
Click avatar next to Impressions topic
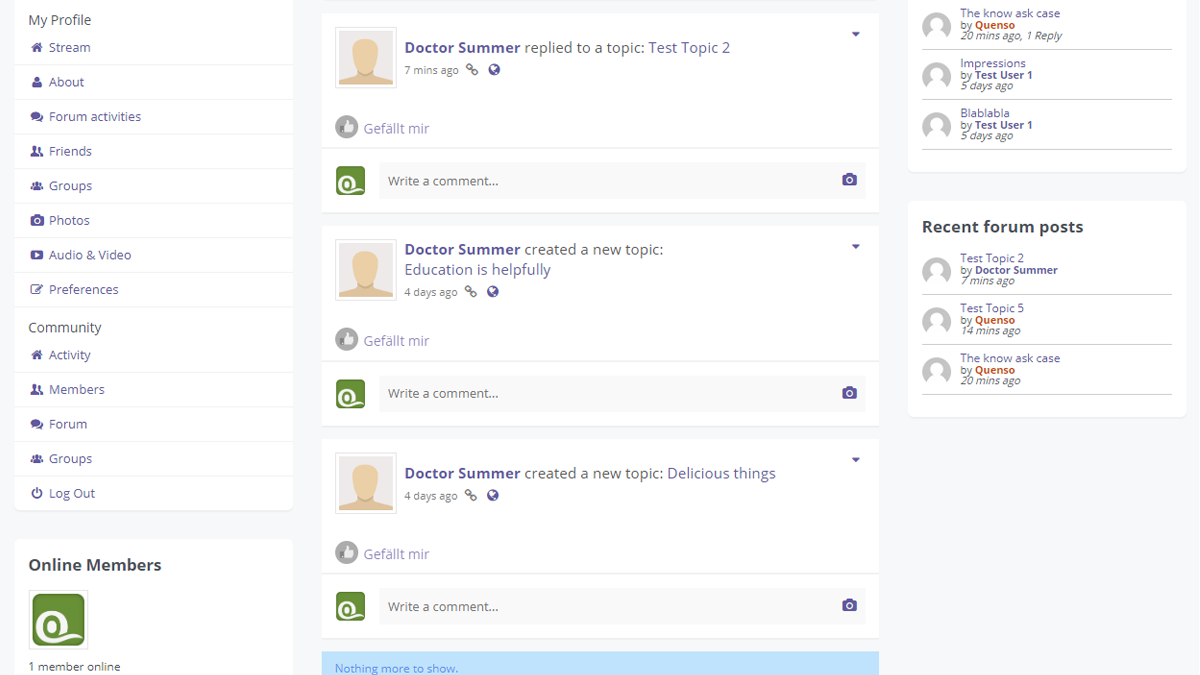tap(936, 76)
